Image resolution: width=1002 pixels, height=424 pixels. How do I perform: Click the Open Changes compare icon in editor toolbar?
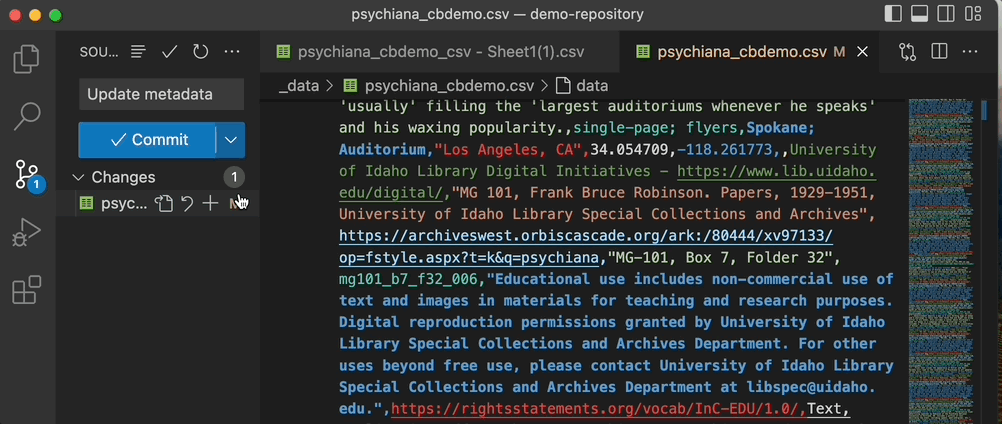pyautogui.click(x=908, y=51)
